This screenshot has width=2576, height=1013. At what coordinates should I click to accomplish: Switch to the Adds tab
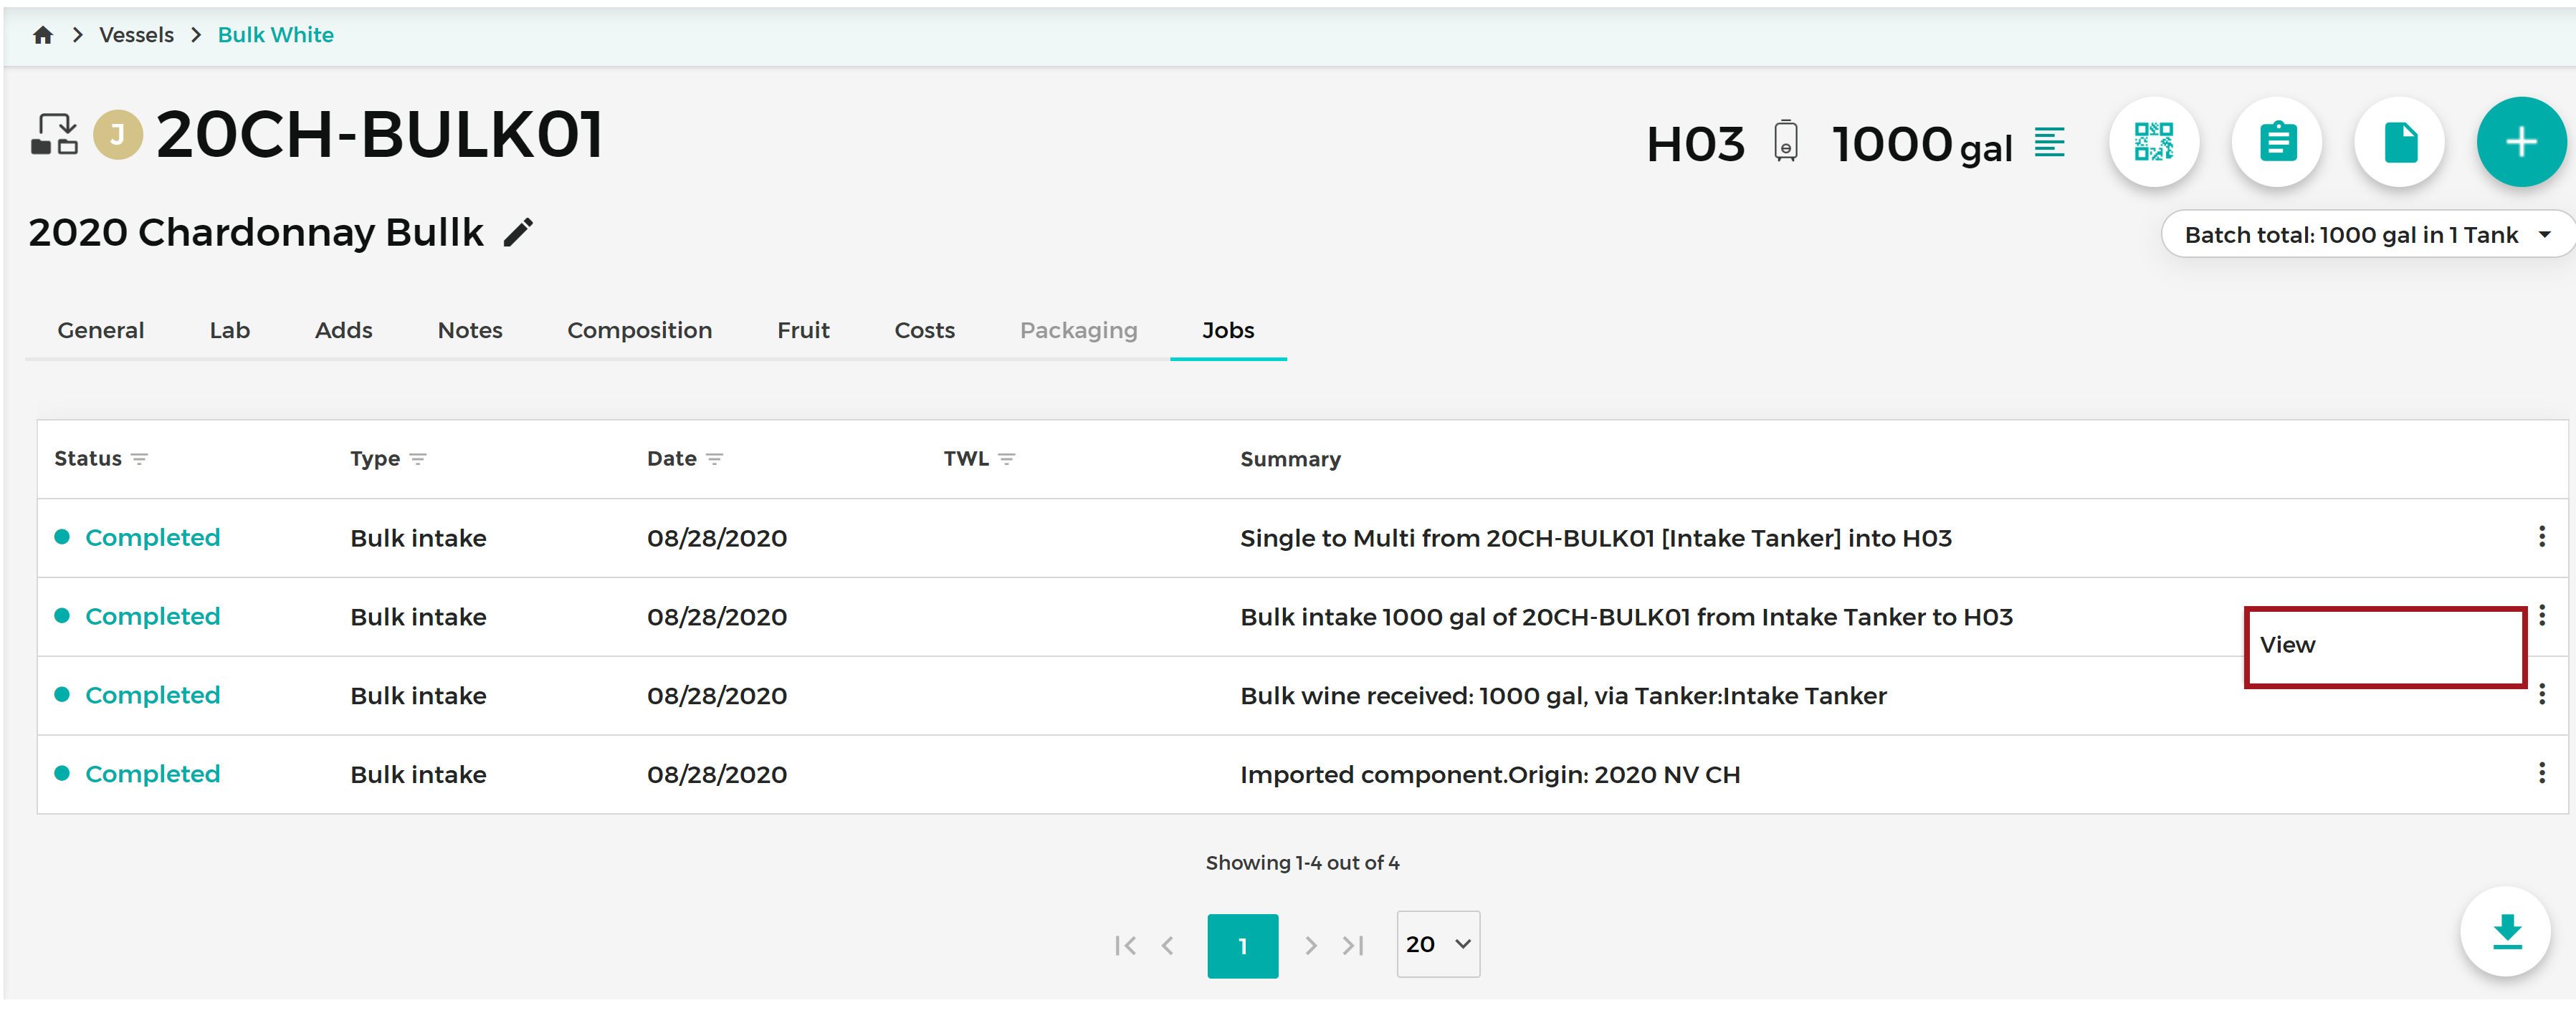[343, 330]
